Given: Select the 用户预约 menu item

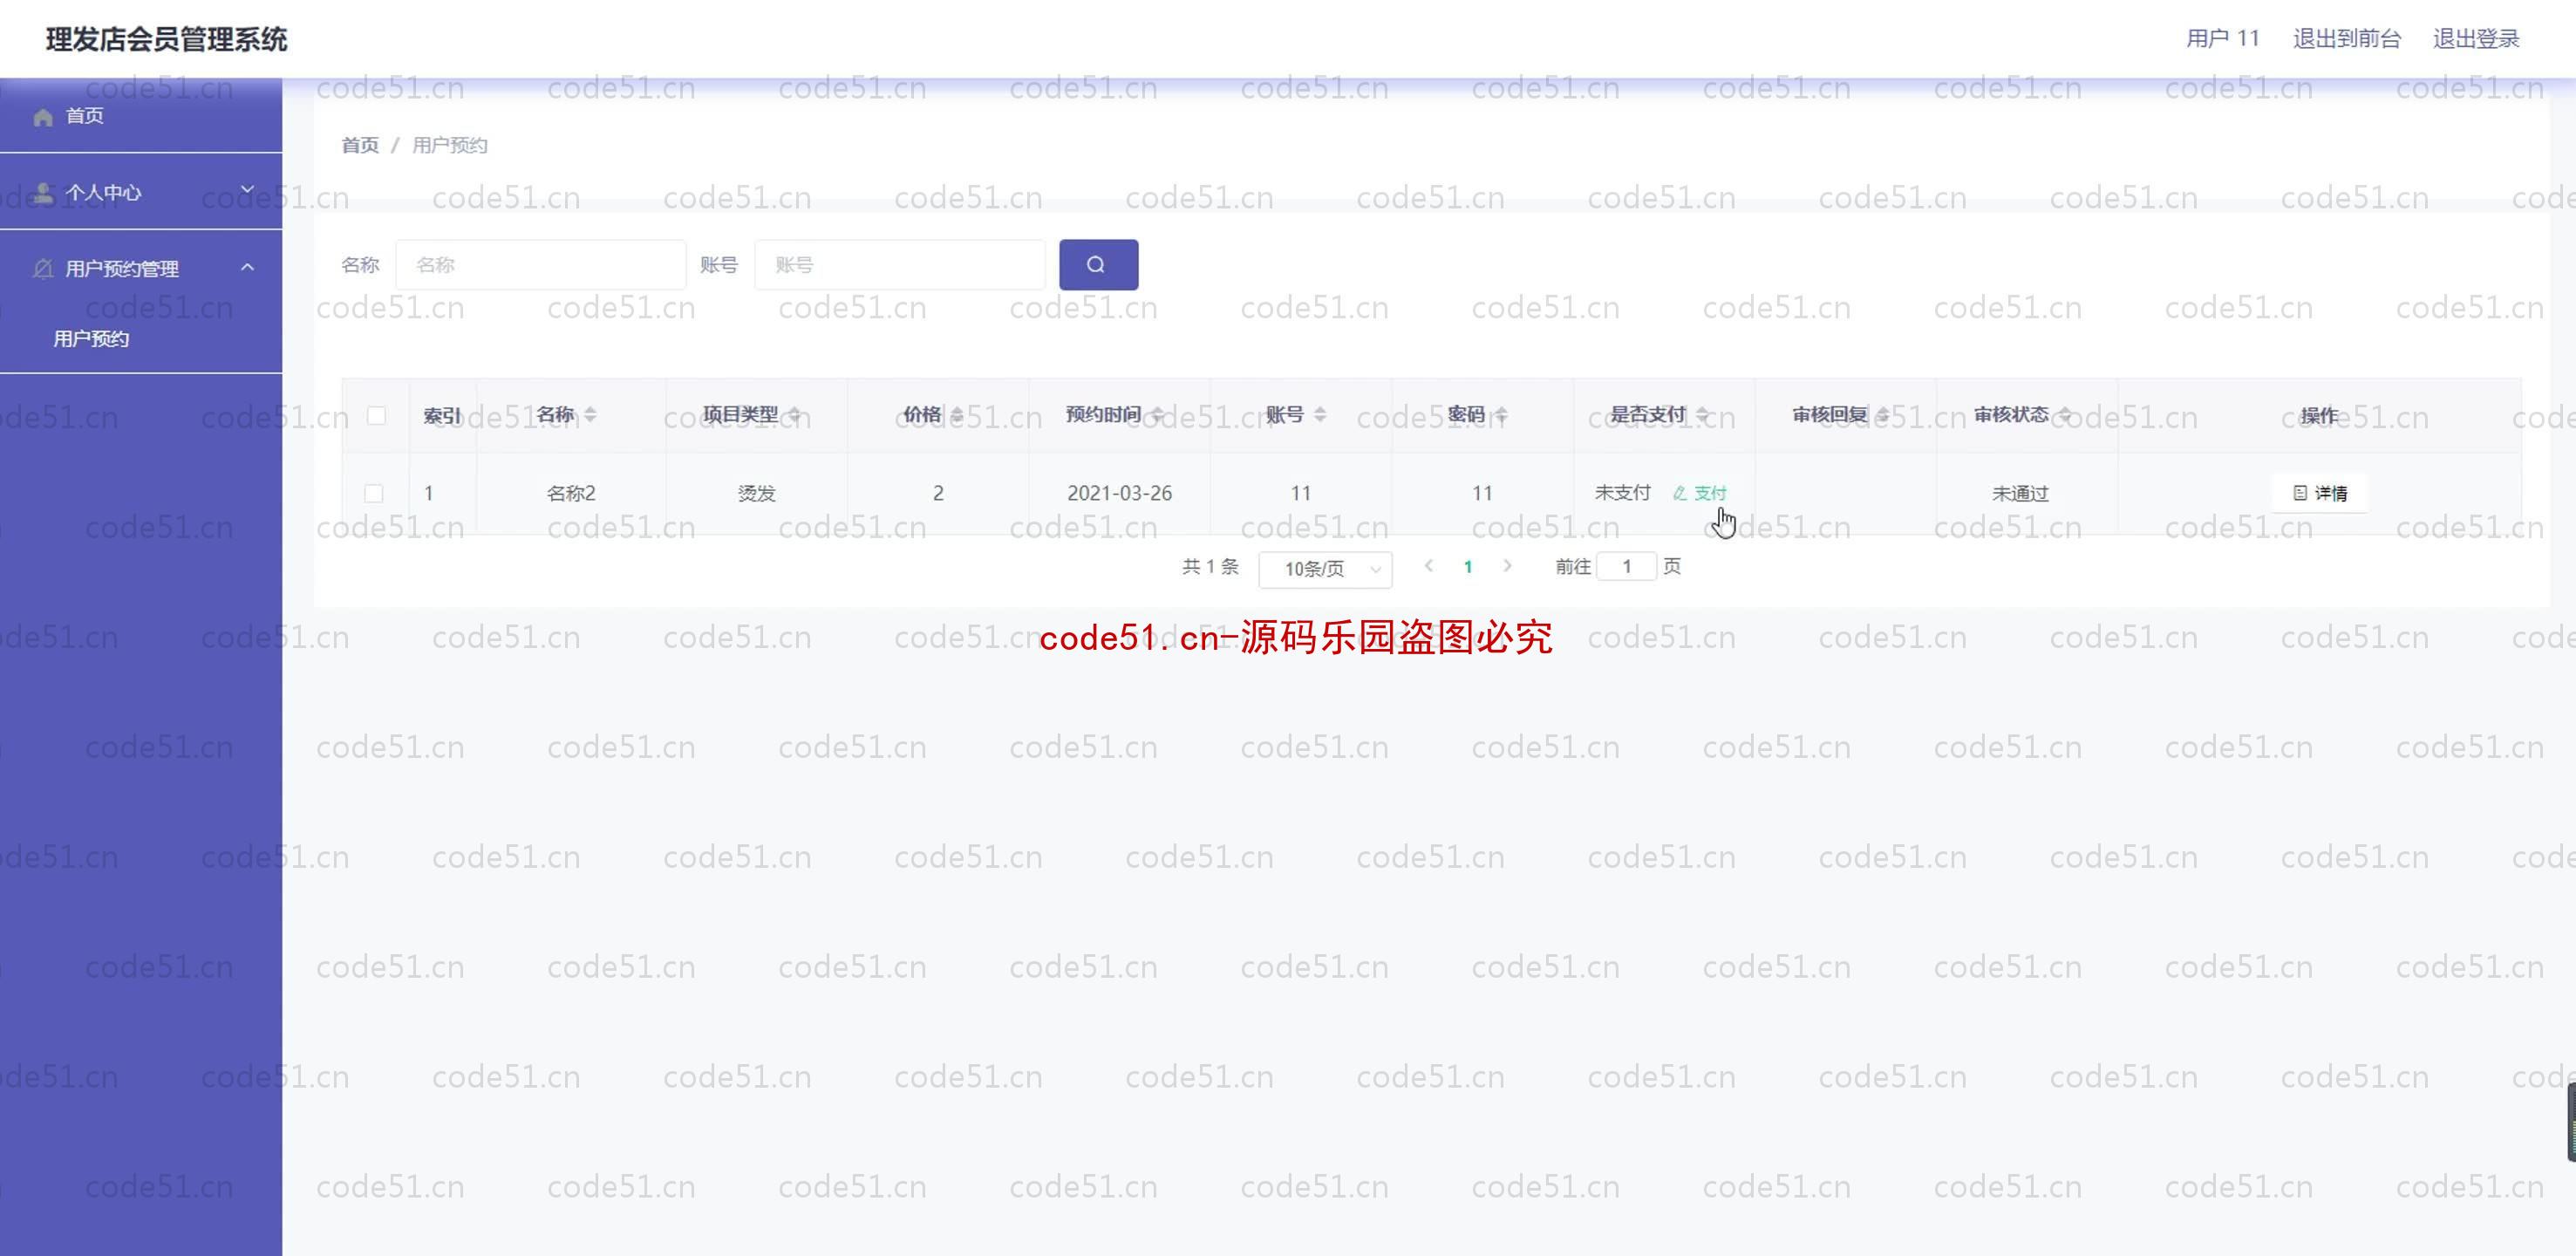Looking at the screenshot, I should (x=91, y=338).
